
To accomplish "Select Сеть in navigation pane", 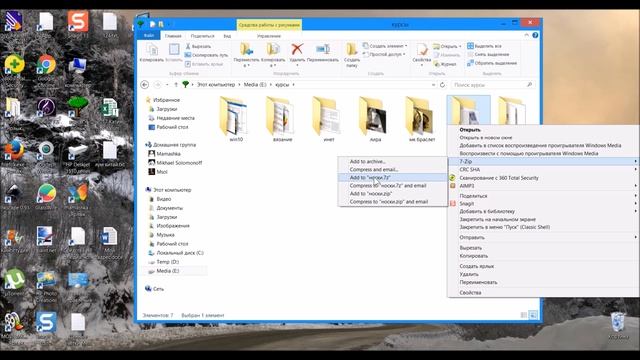I will [x=158, y=289].
